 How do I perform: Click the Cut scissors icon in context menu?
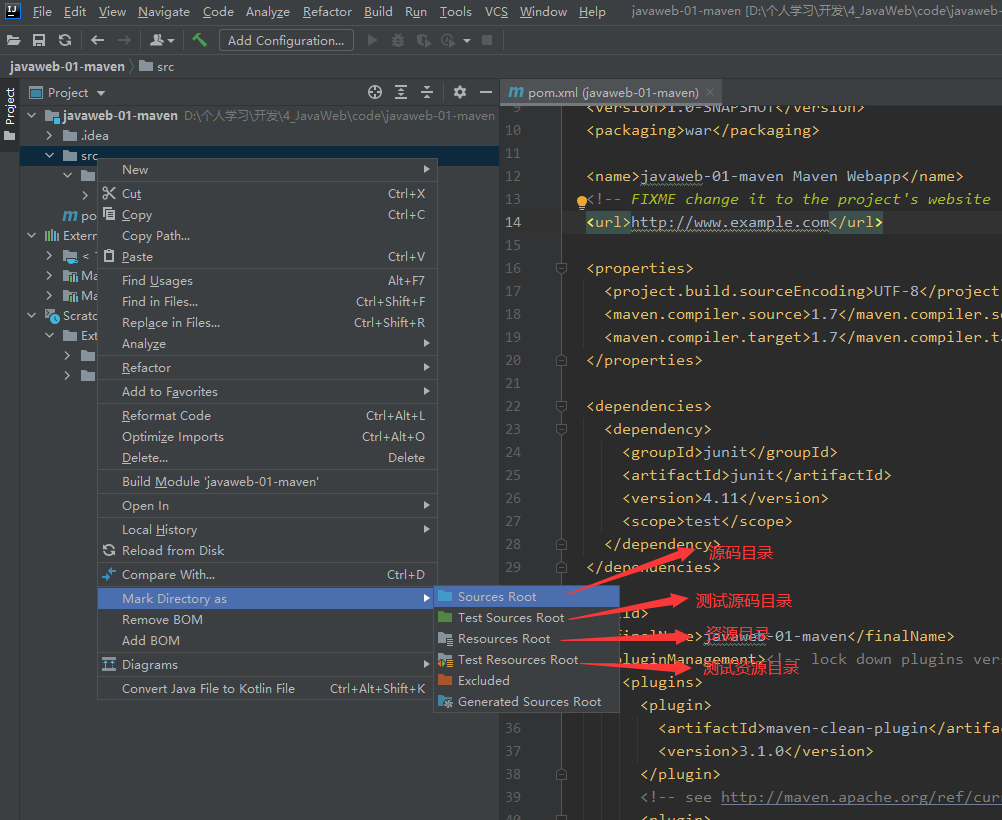[x=109, y=193]
